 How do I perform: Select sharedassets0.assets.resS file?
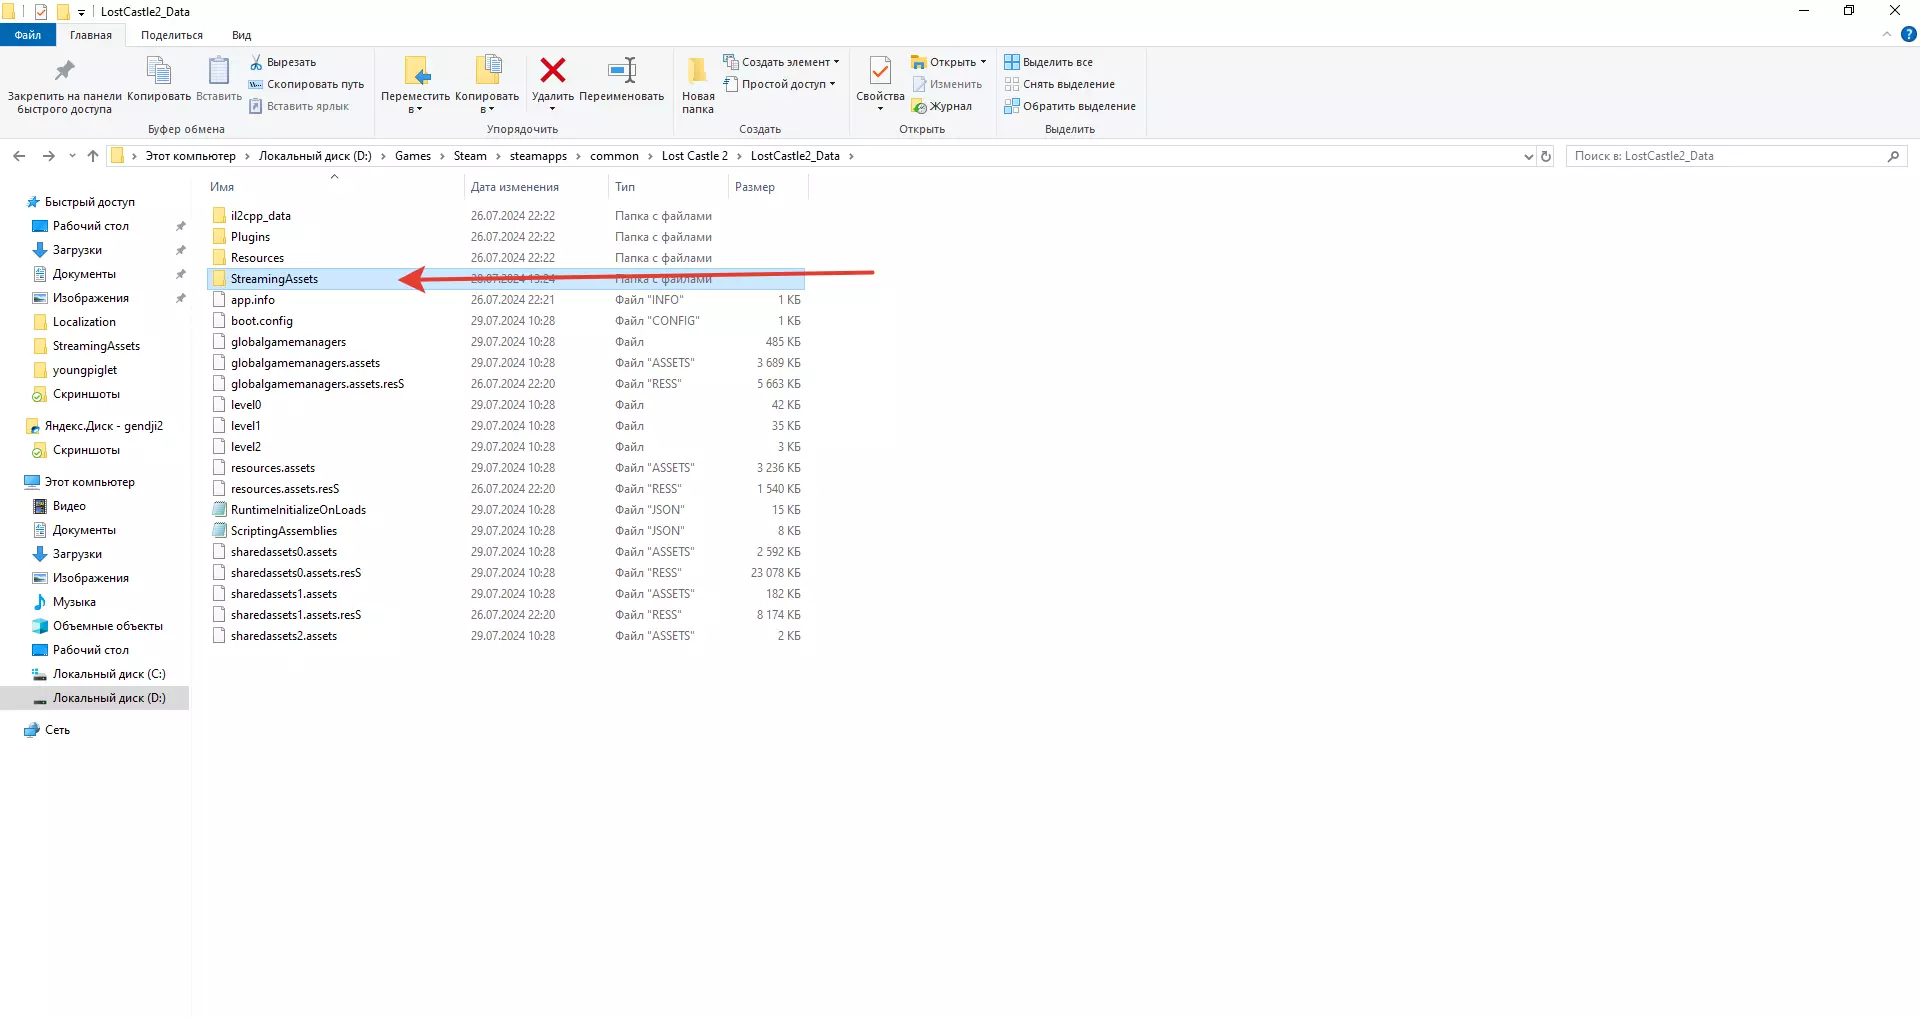point(296,573)
